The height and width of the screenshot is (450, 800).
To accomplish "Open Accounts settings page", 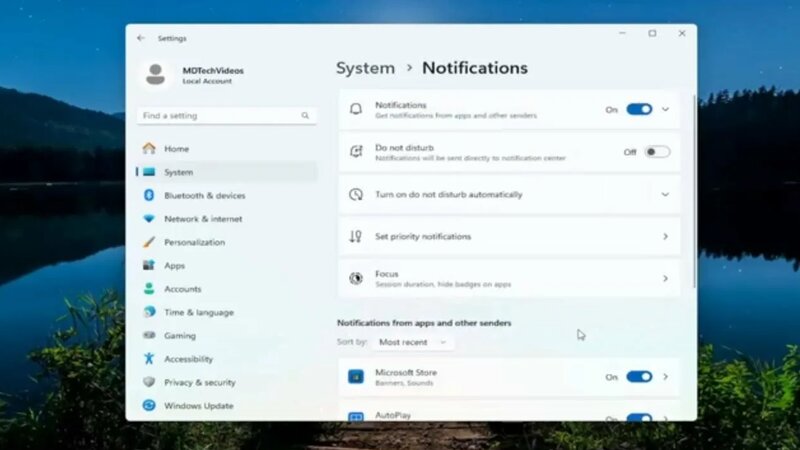I will click(x=227, y=289).
